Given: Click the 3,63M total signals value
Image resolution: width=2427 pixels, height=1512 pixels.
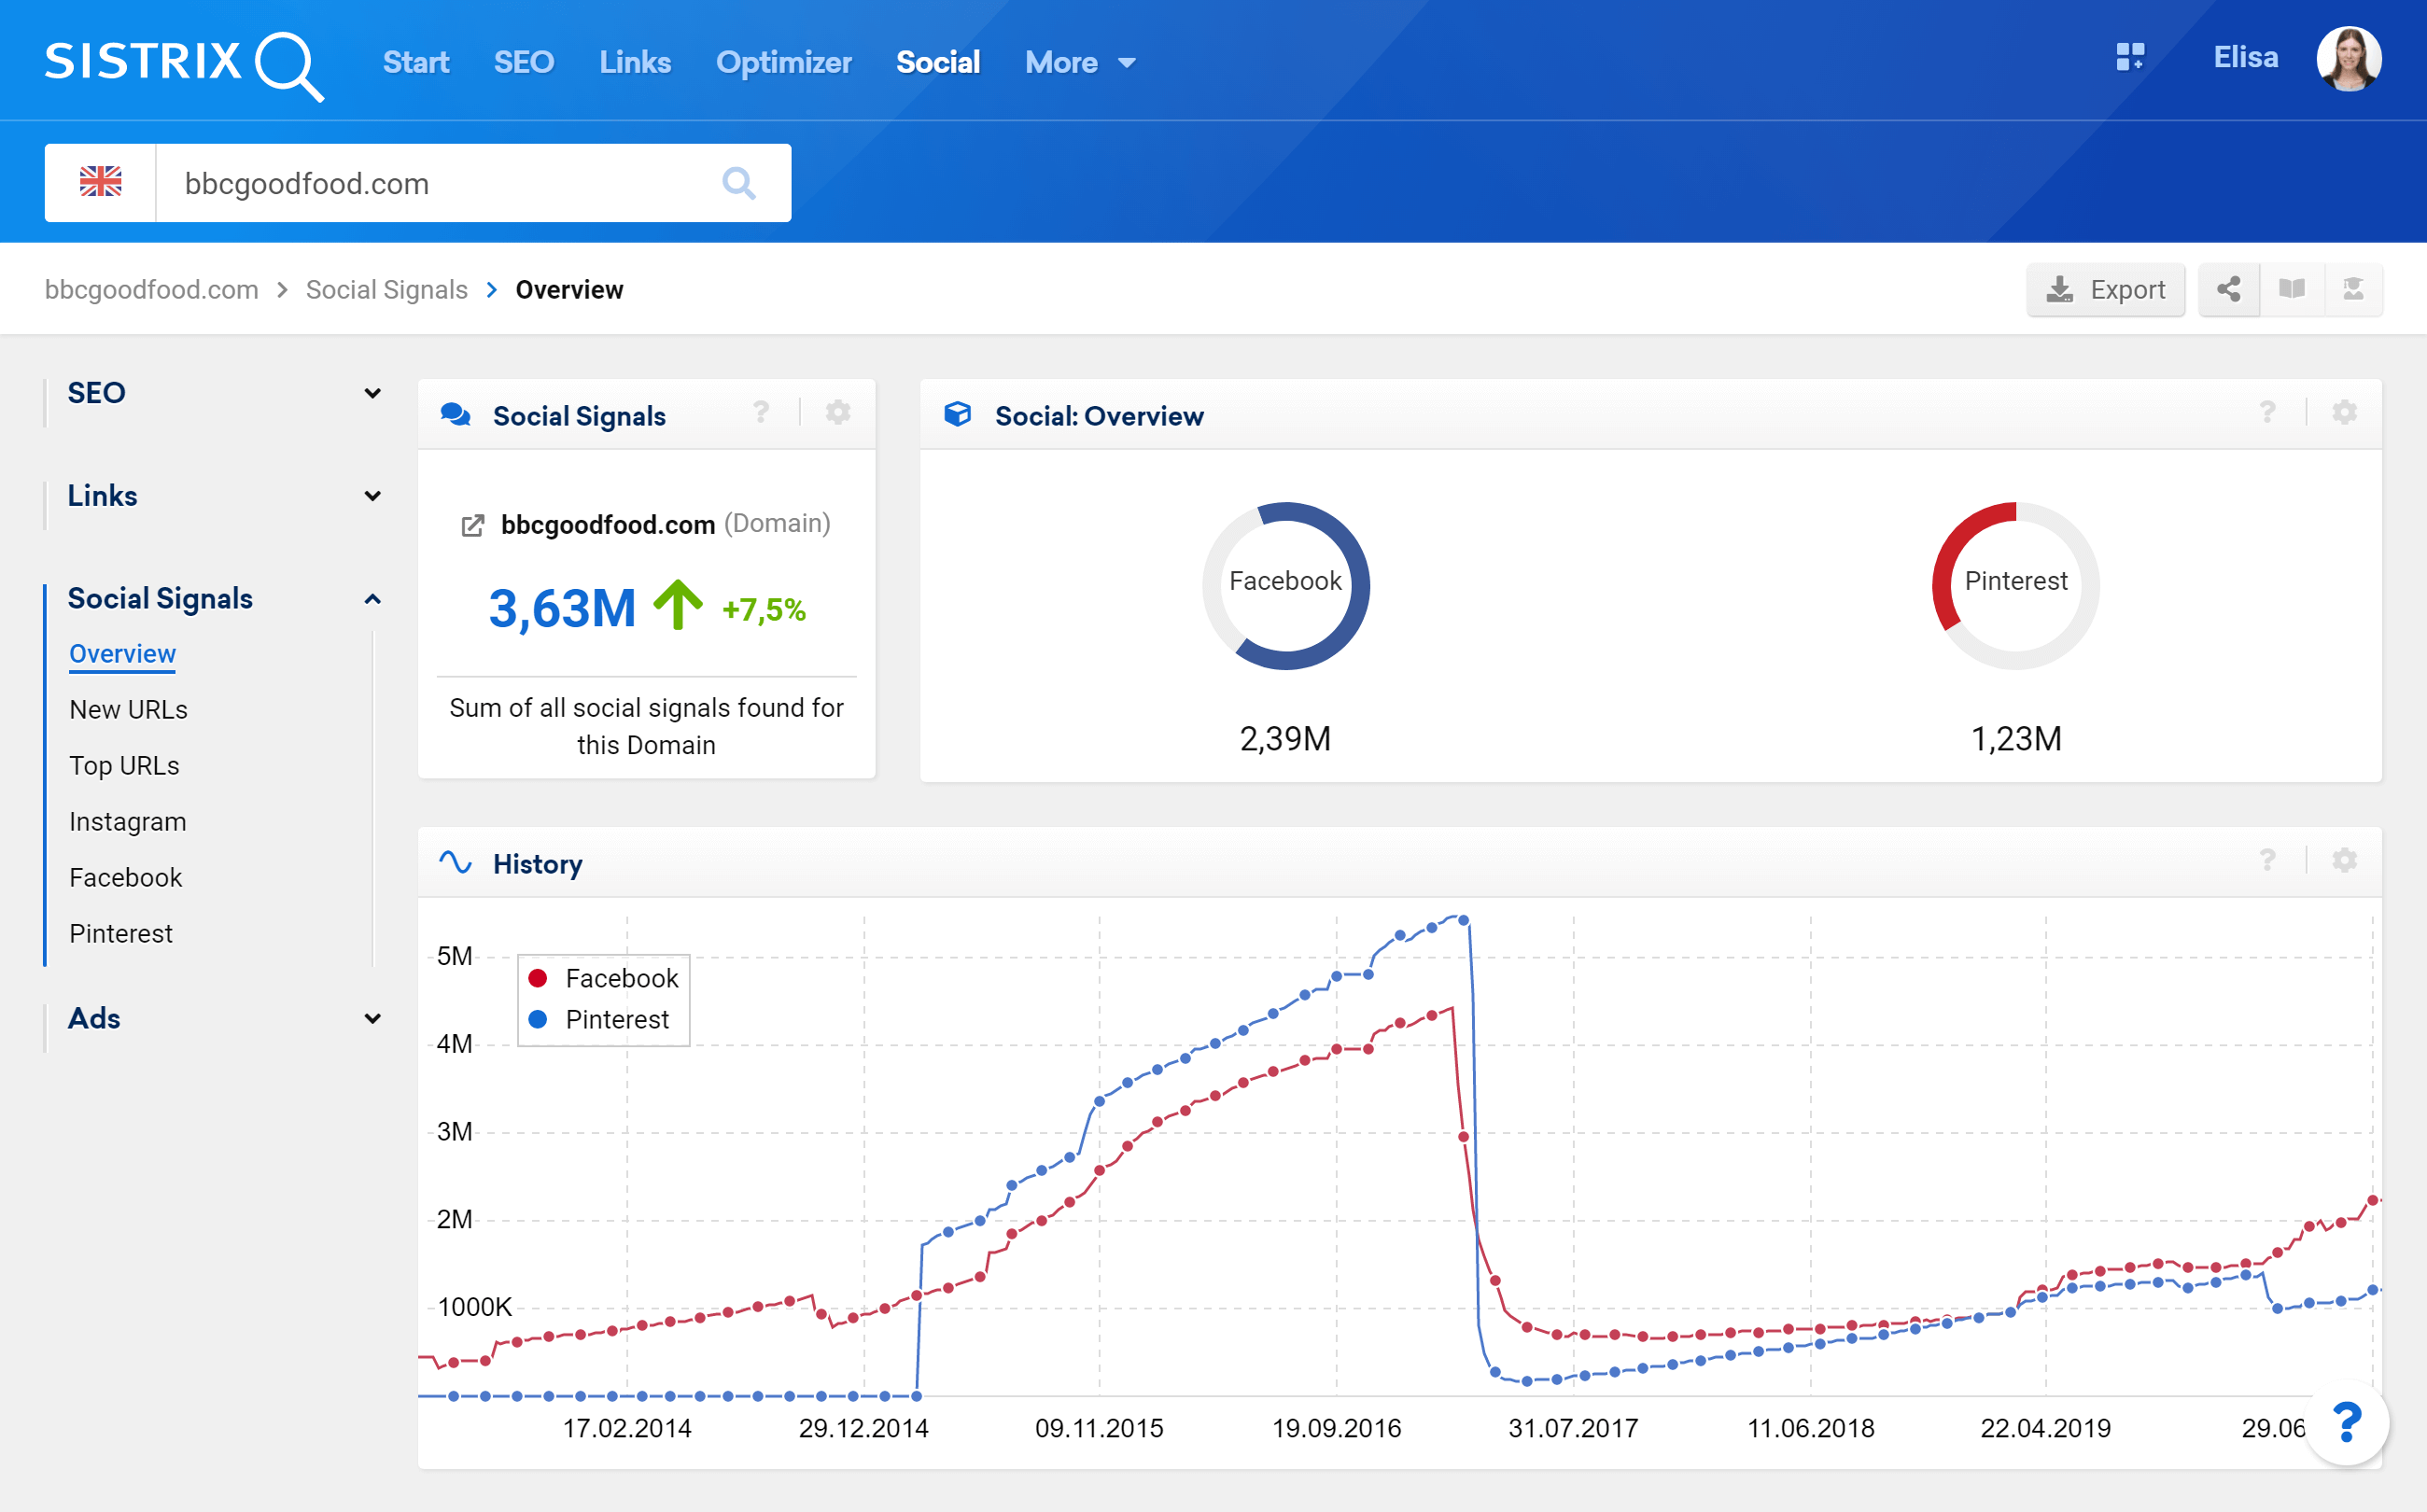Looking at the screenshot, I should tap(562, 608).
